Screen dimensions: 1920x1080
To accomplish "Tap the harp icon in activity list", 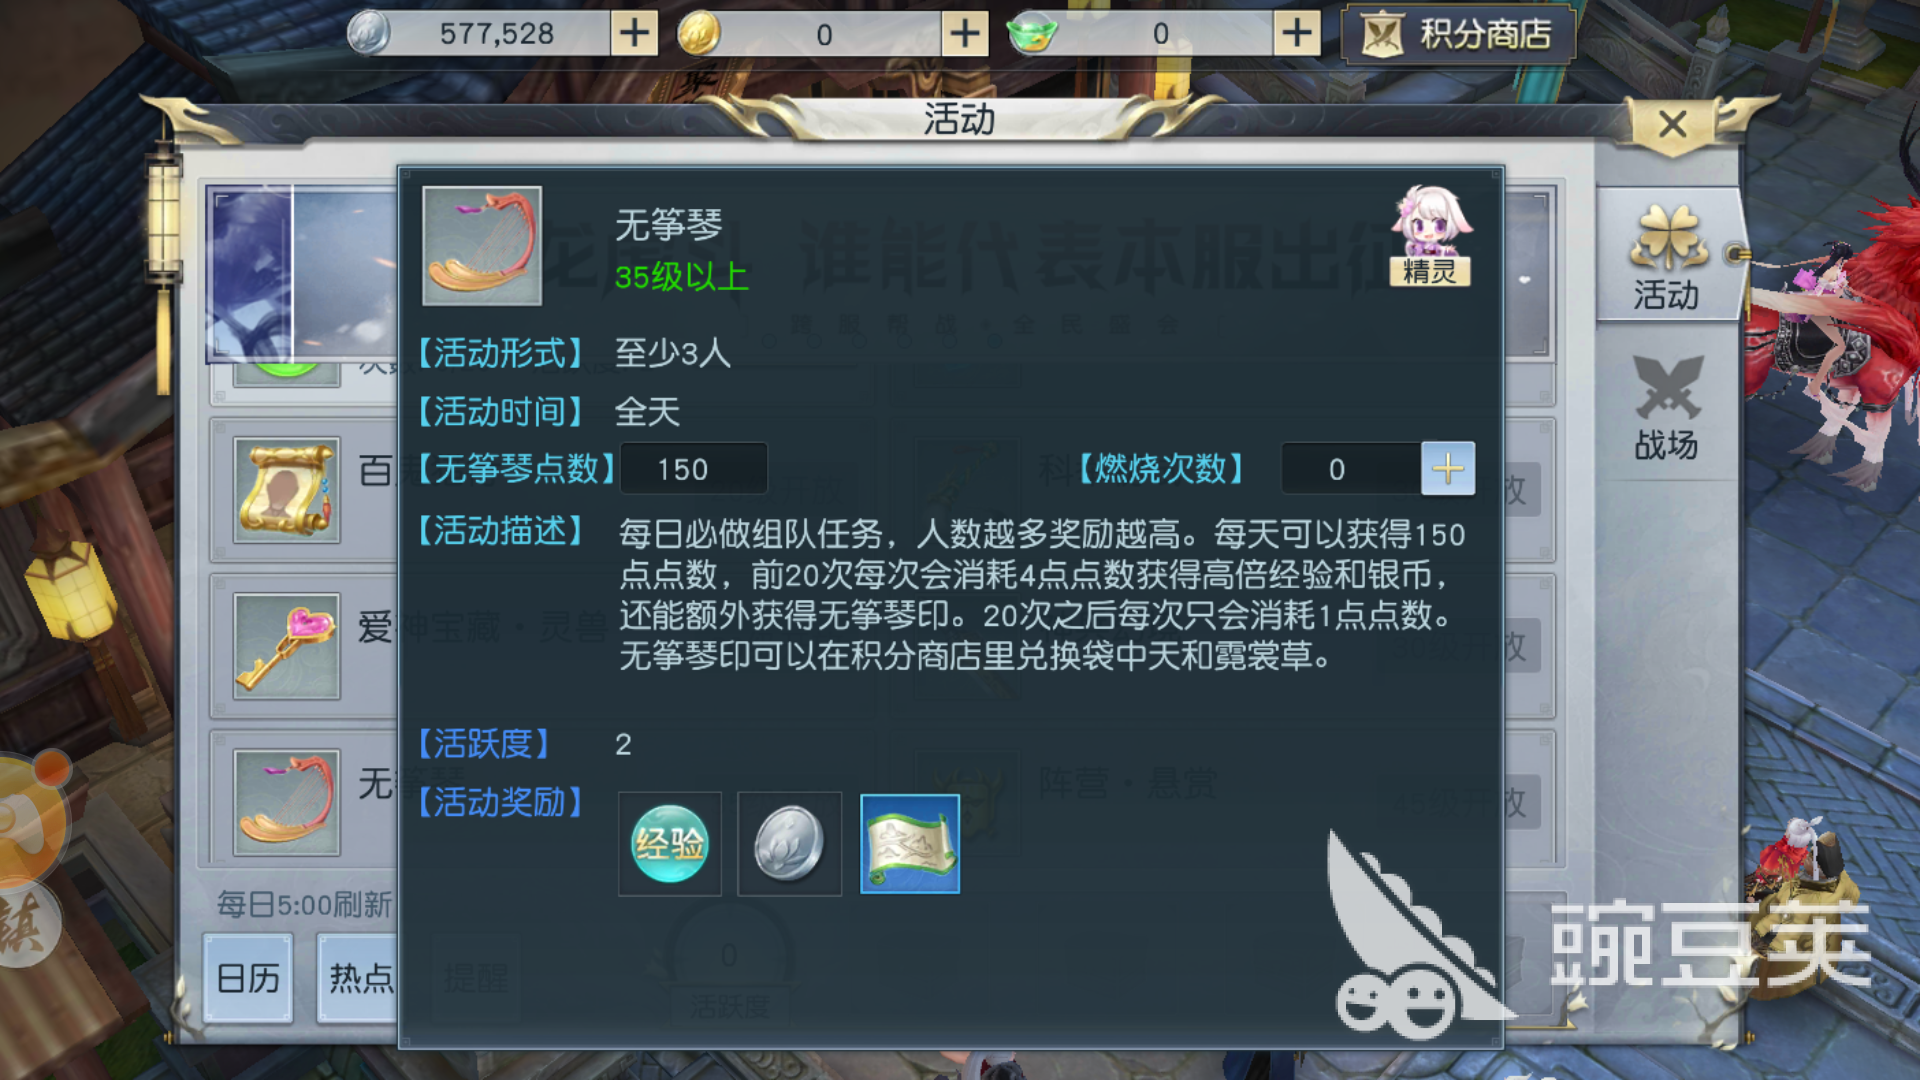I will (x=286, y=802).
